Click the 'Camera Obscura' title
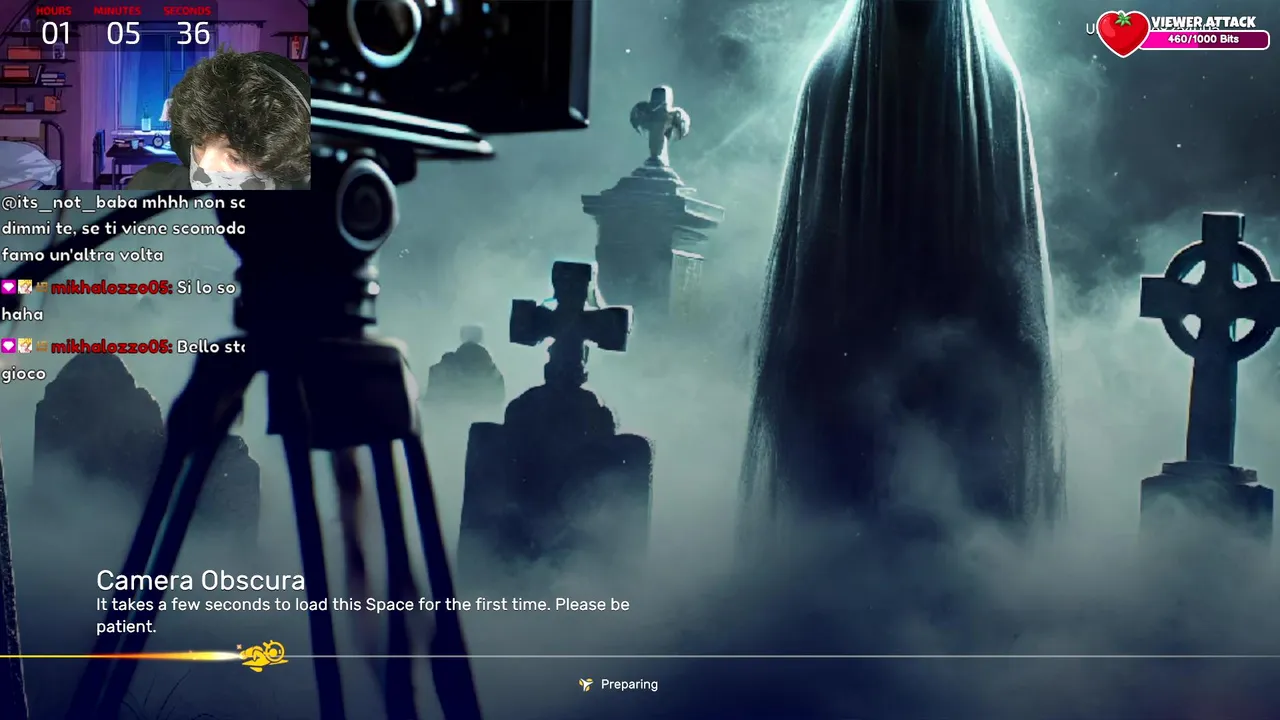1280x720 pixels. (201, 580)
